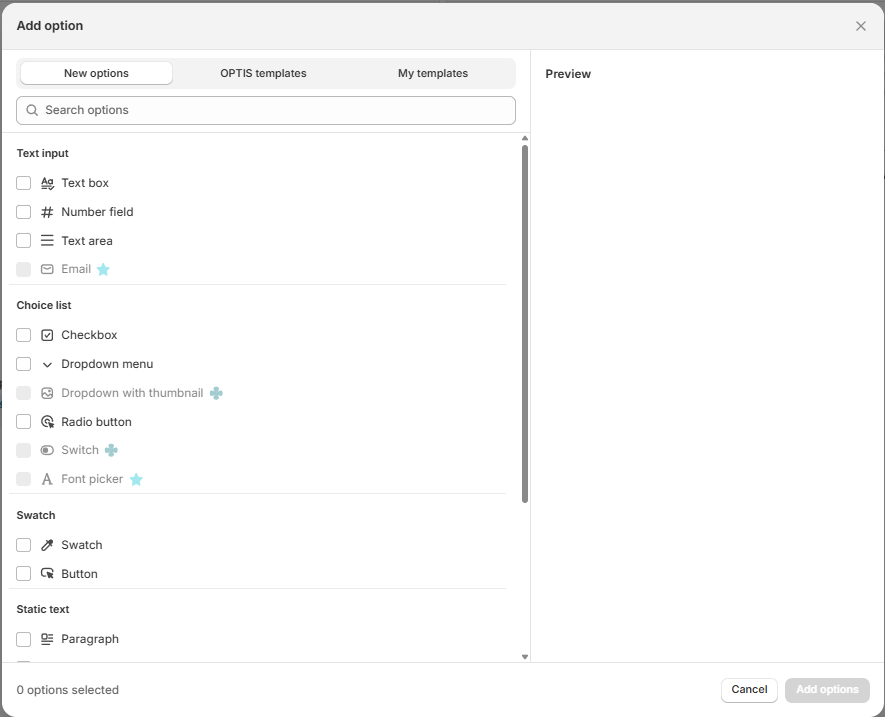Click the Radio button label
885x717 pixels.
pos(97,422)
